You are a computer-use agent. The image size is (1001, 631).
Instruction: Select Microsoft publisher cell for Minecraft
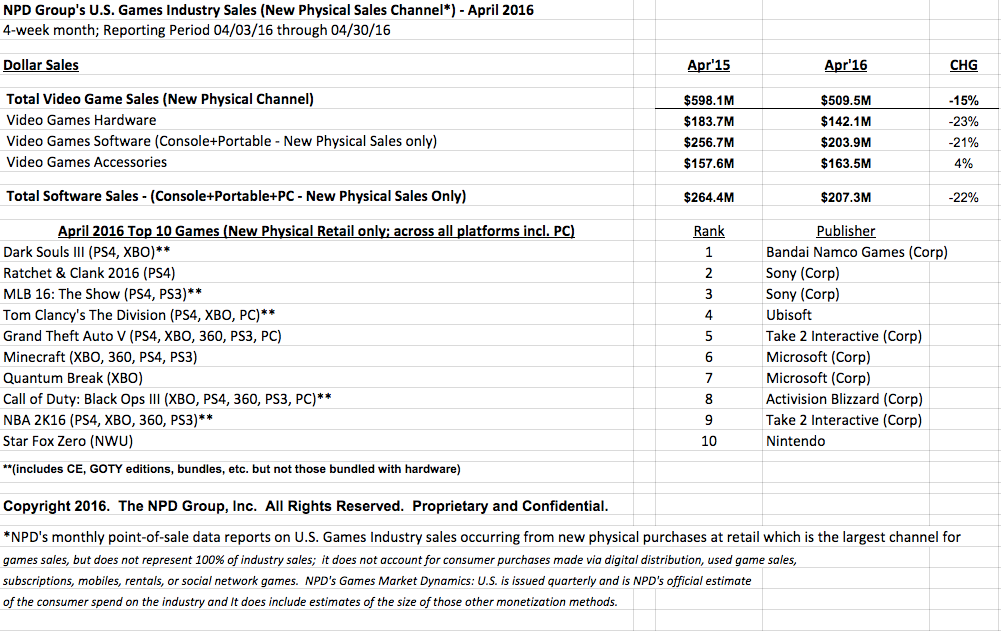pyautogui.click(x=818, y=357)
